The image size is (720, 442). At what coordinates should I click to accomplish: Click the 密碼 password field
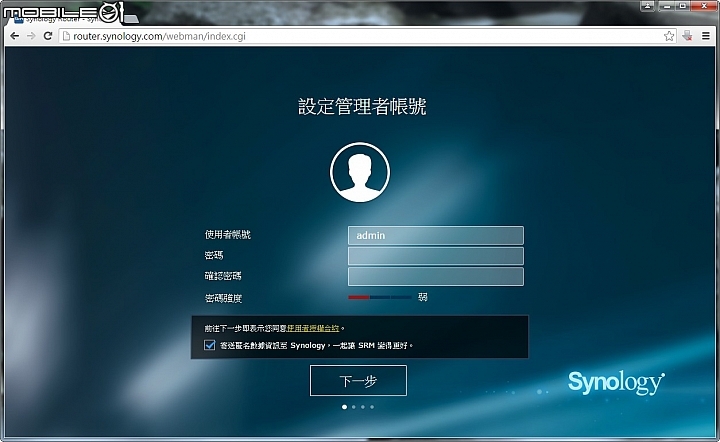point(435,256)
